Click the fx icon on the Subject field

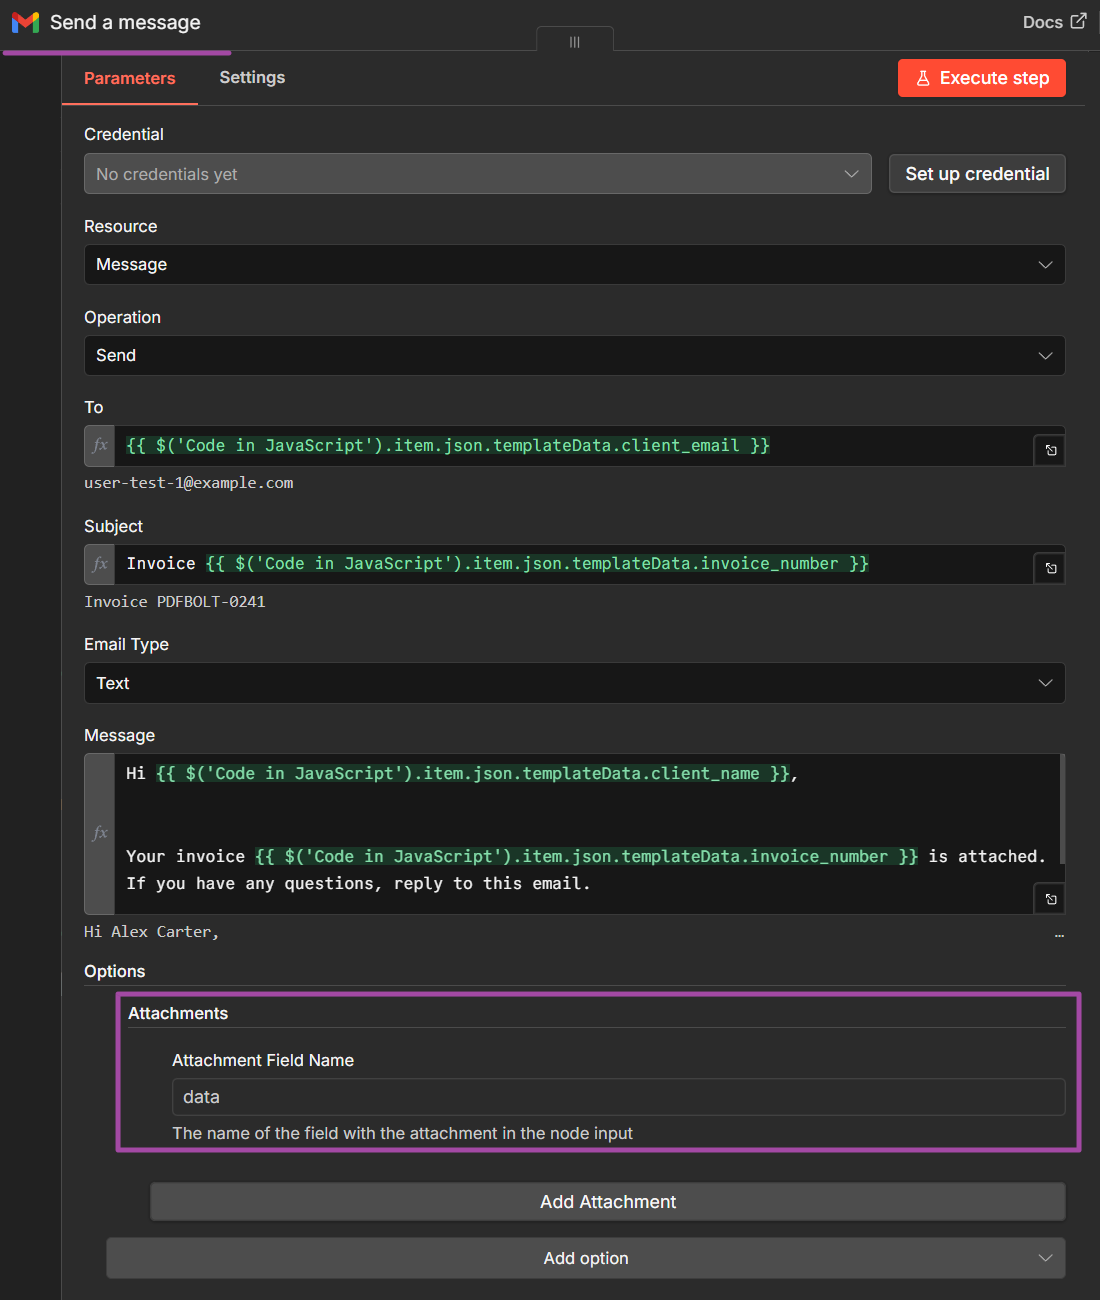(99, 564)
